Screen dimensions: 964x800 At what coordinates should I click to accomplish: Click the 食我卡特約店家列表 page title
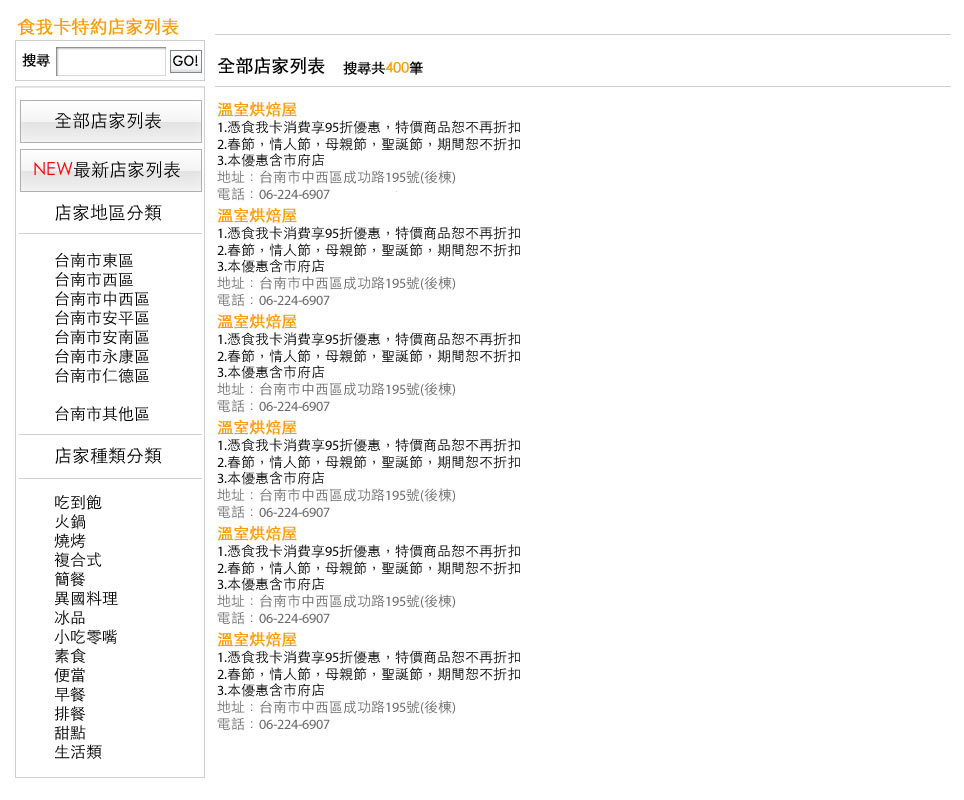point(98,27)
